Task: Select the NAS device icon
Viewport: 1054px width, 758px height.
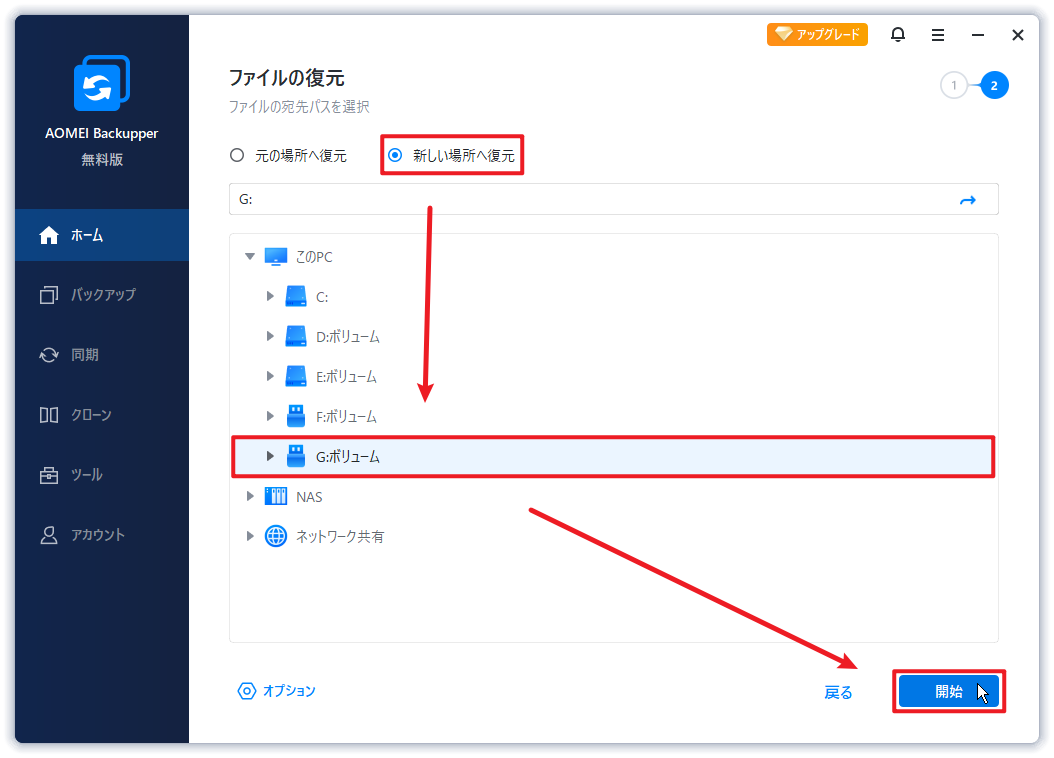Action: [x=275, y=497]
